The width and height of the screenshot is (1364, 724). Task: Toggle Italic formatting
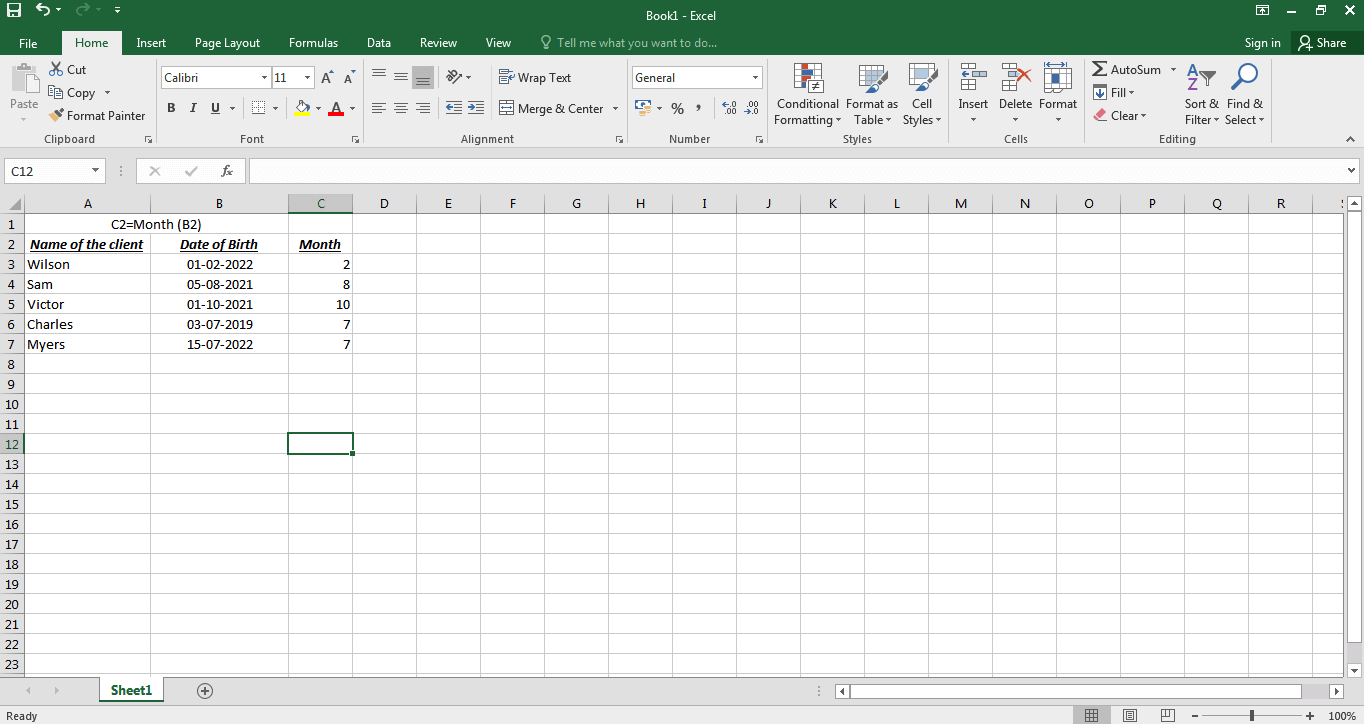tap(193, 108)
